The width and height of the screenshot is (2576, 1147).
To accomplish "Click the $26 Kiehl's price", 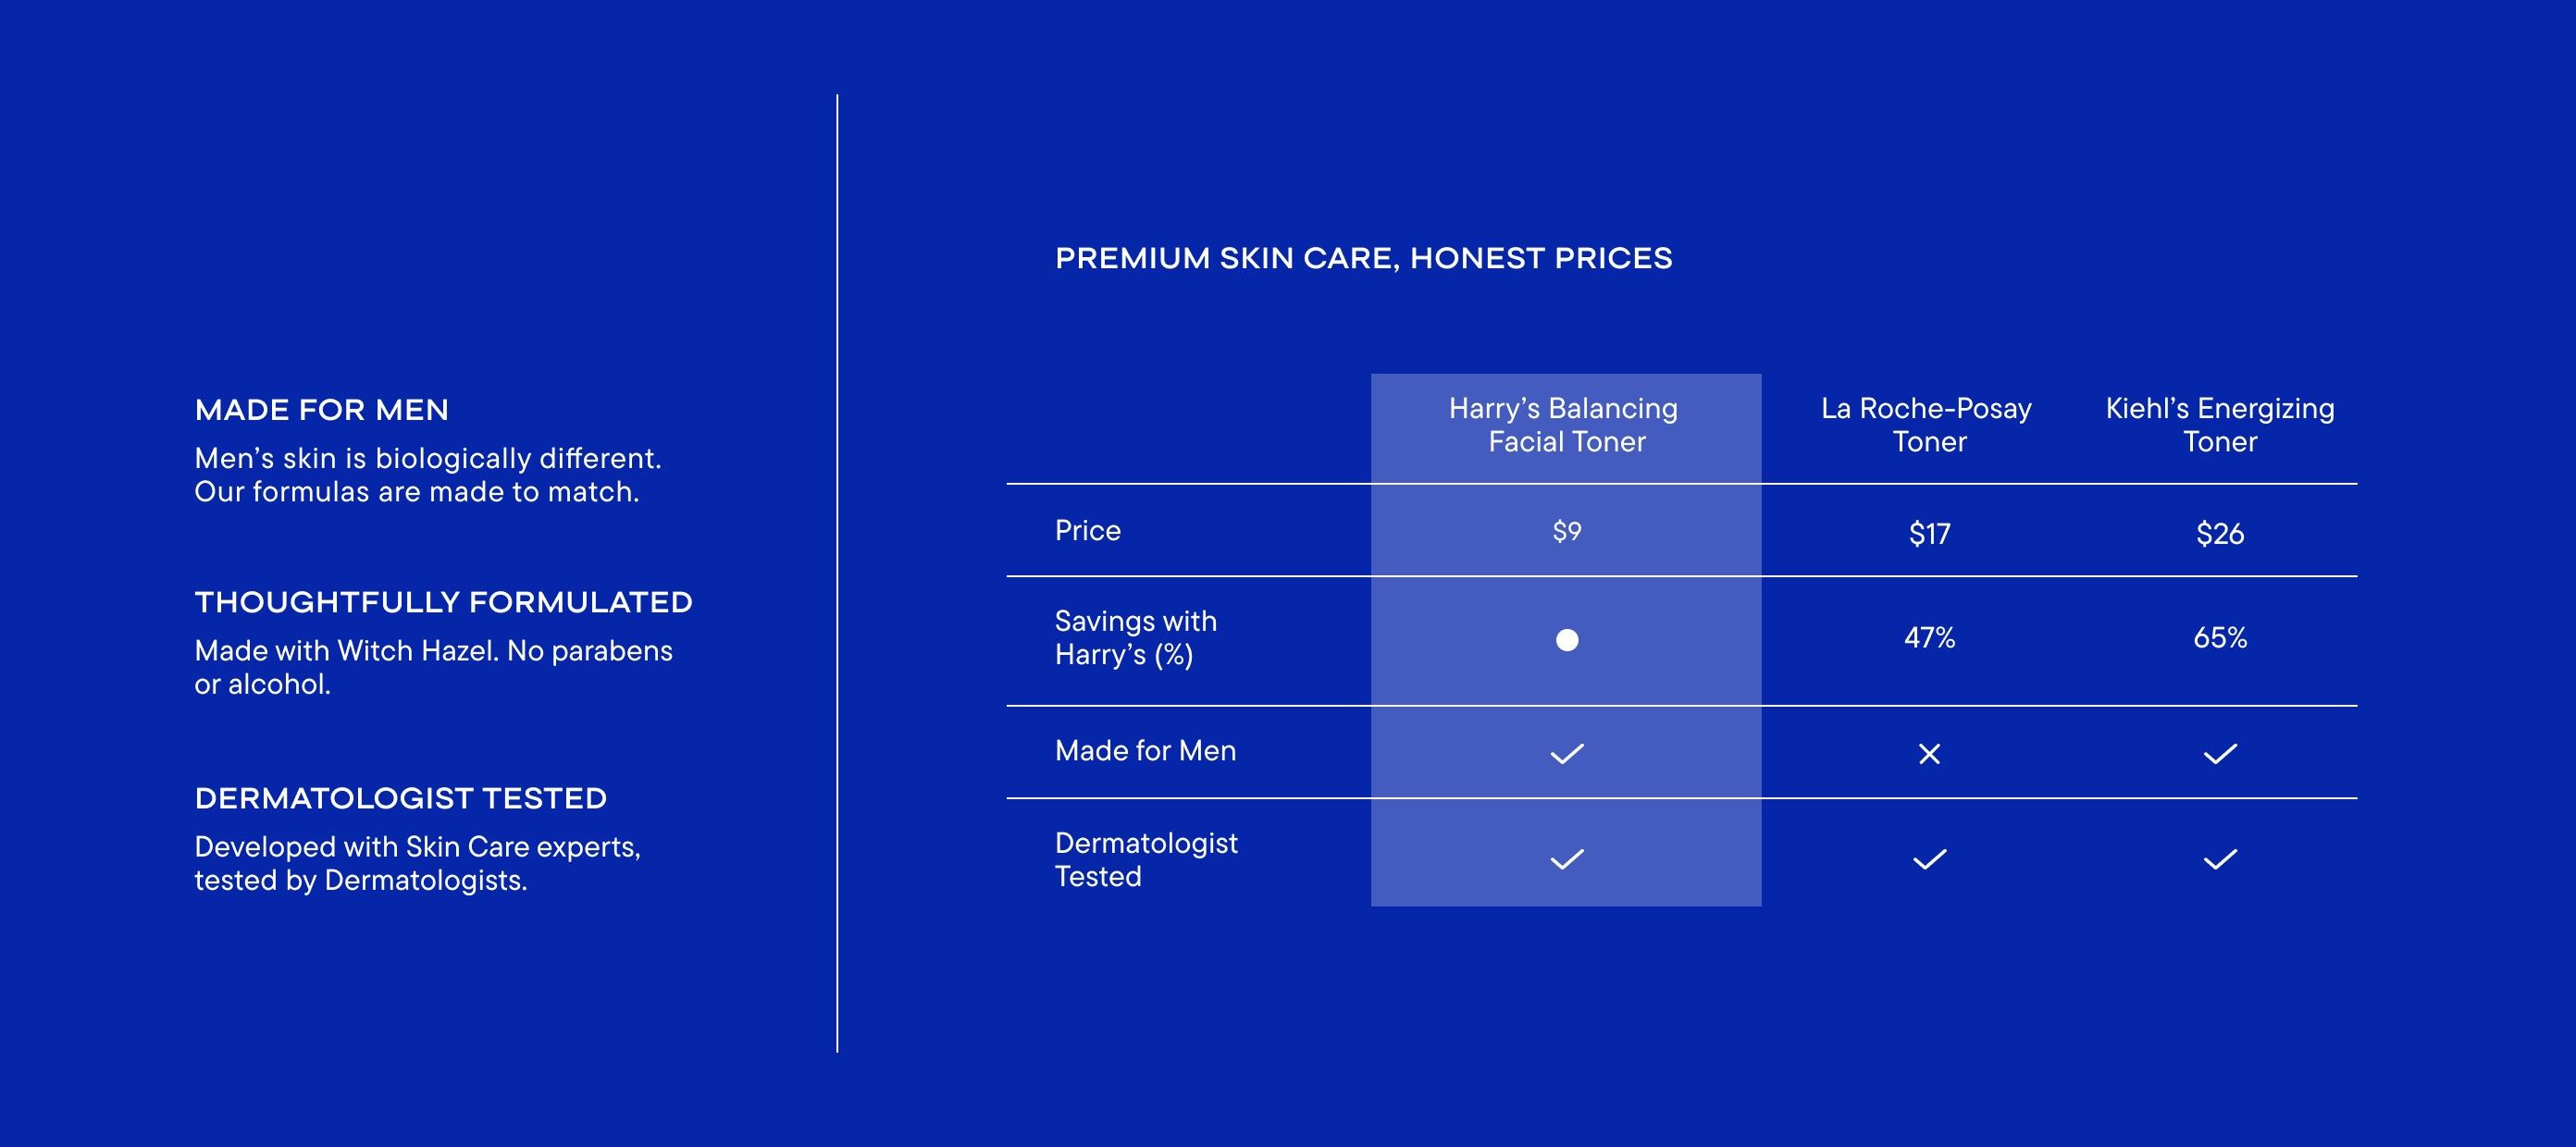I will click(x=2220, y=534).
